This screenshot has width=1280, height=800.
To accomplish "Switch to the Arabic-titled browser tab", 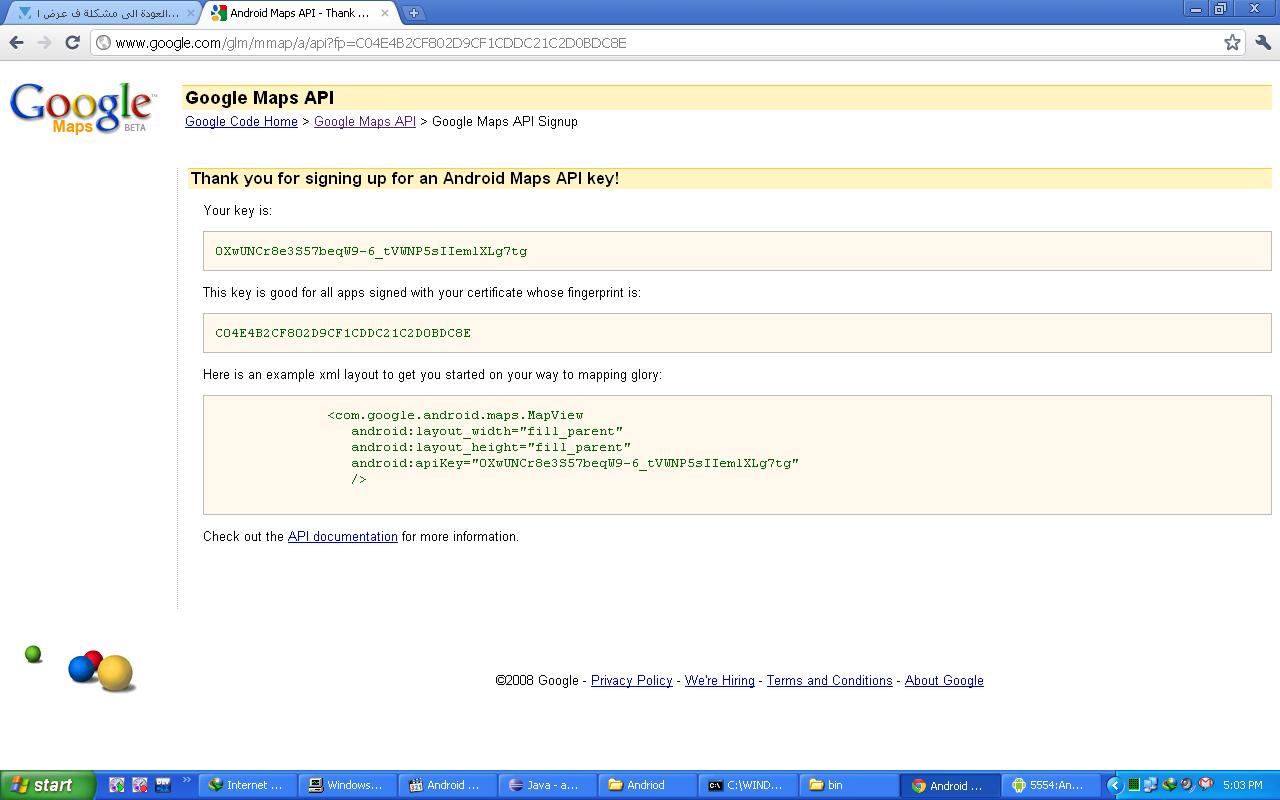I will 105,13.
